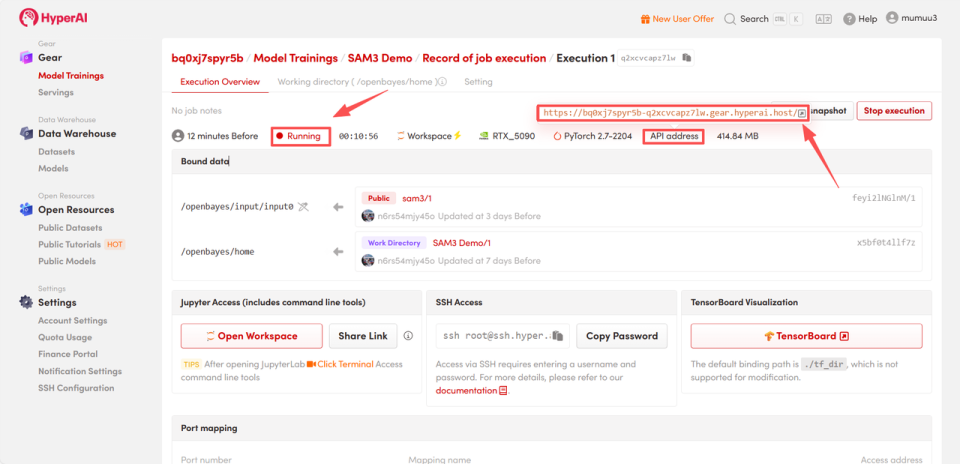Copy the execution ID q2xcvcapz7lw

[686, 58]
